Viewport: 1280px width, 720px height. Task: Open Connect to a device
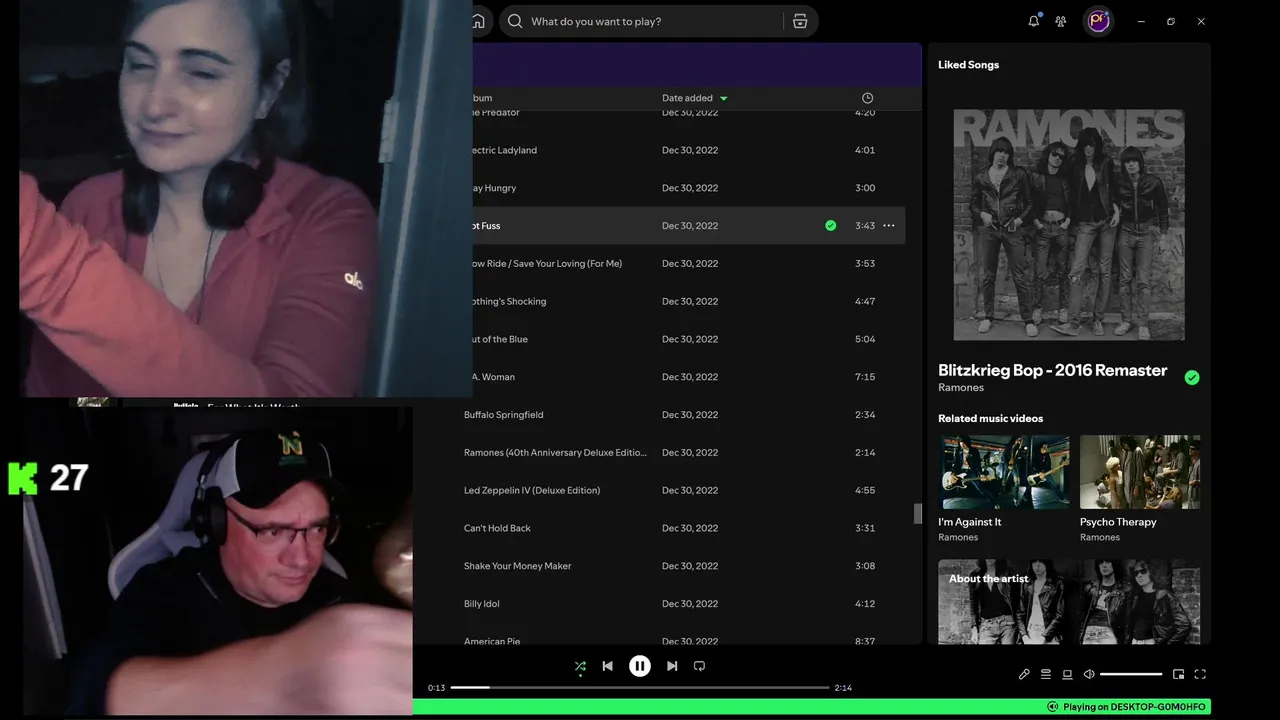tap(1067, 674)
